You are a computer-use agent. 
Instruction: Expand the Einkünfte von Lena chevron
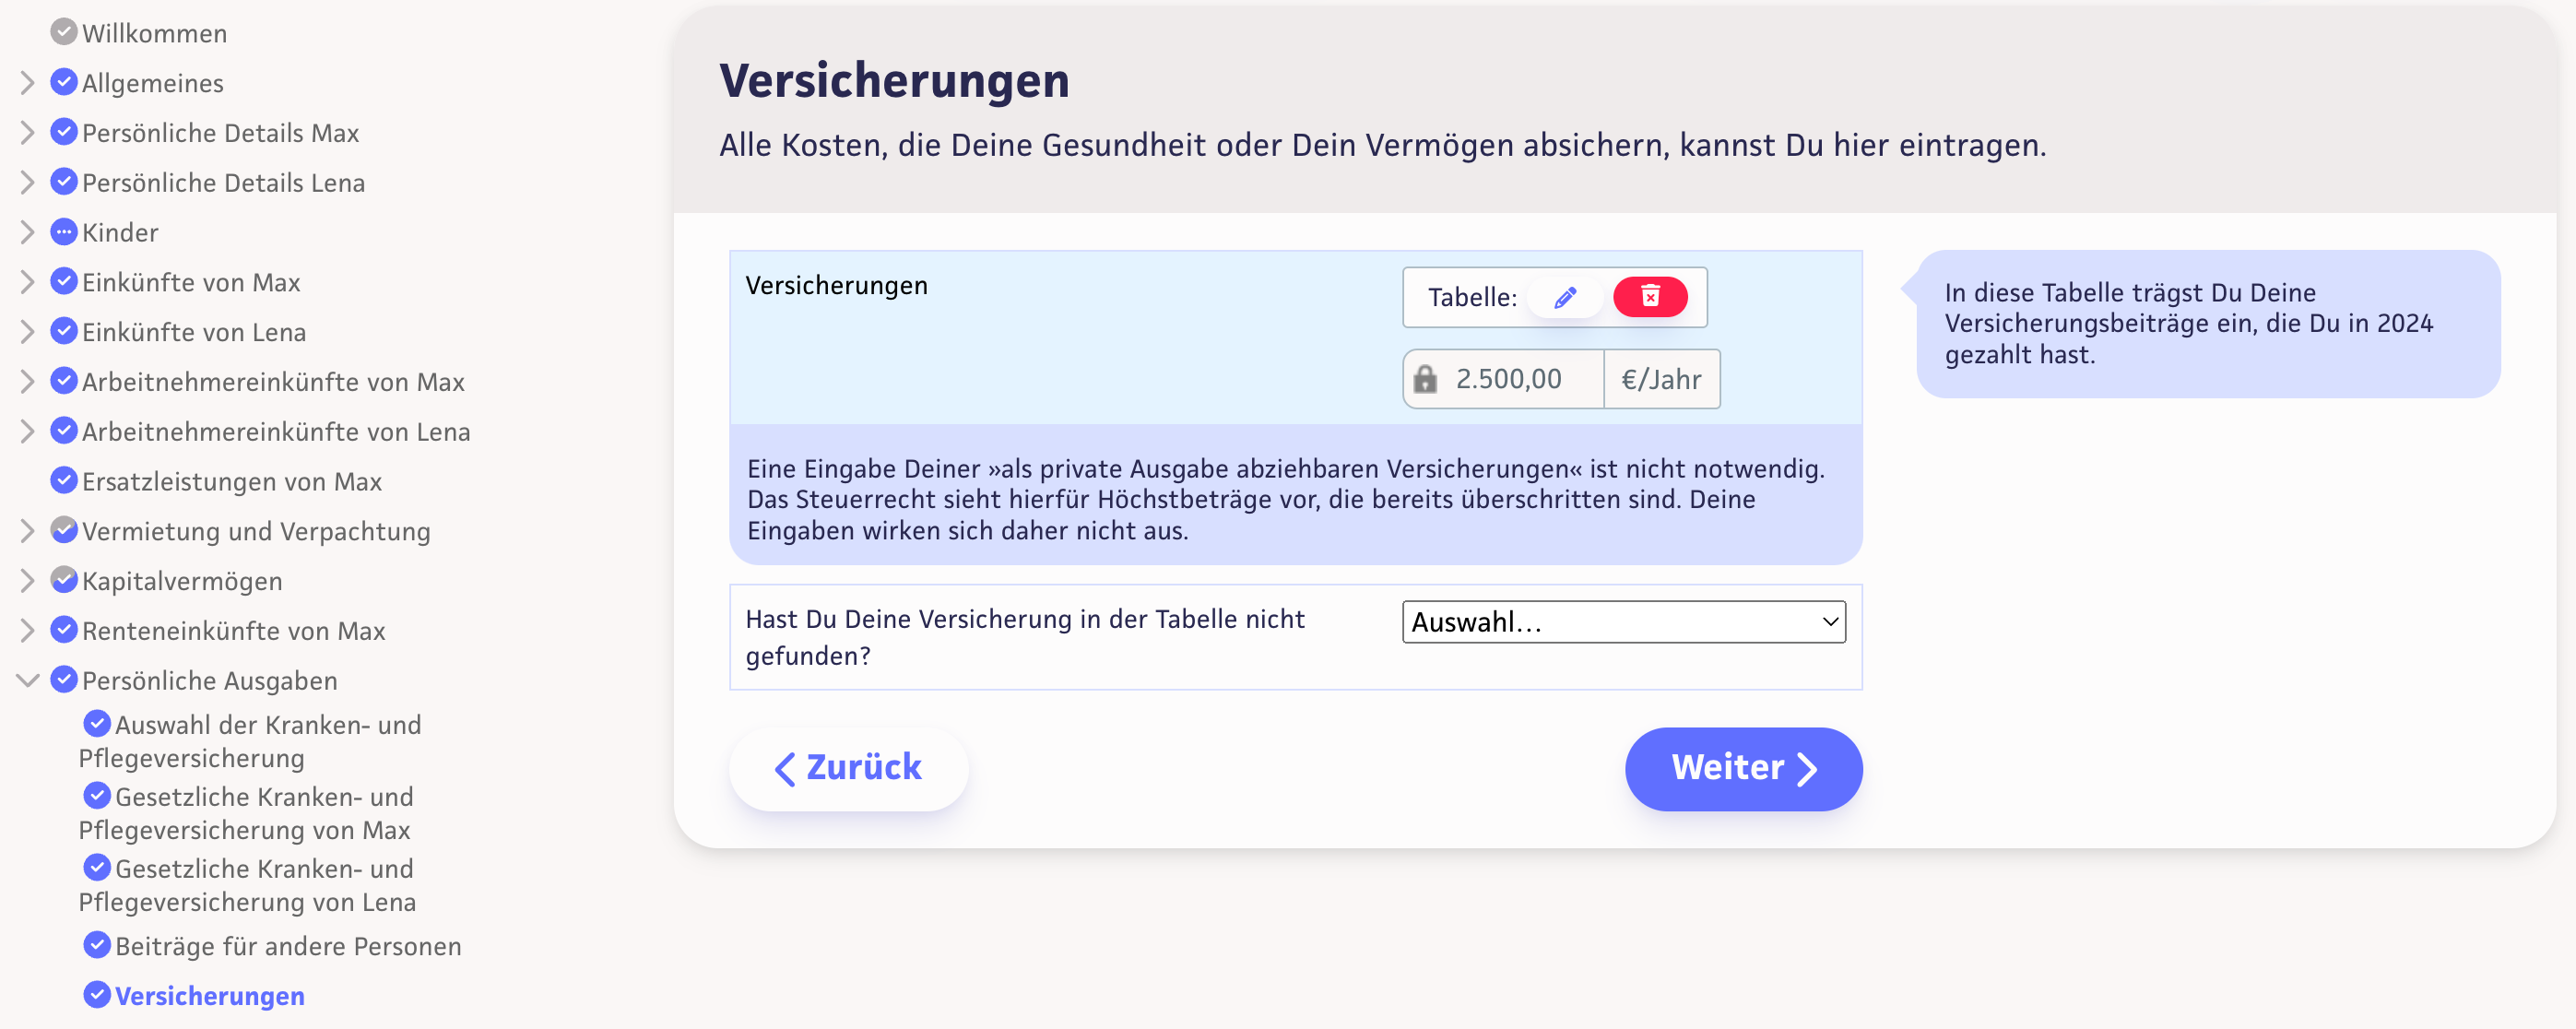pos(27,332)
